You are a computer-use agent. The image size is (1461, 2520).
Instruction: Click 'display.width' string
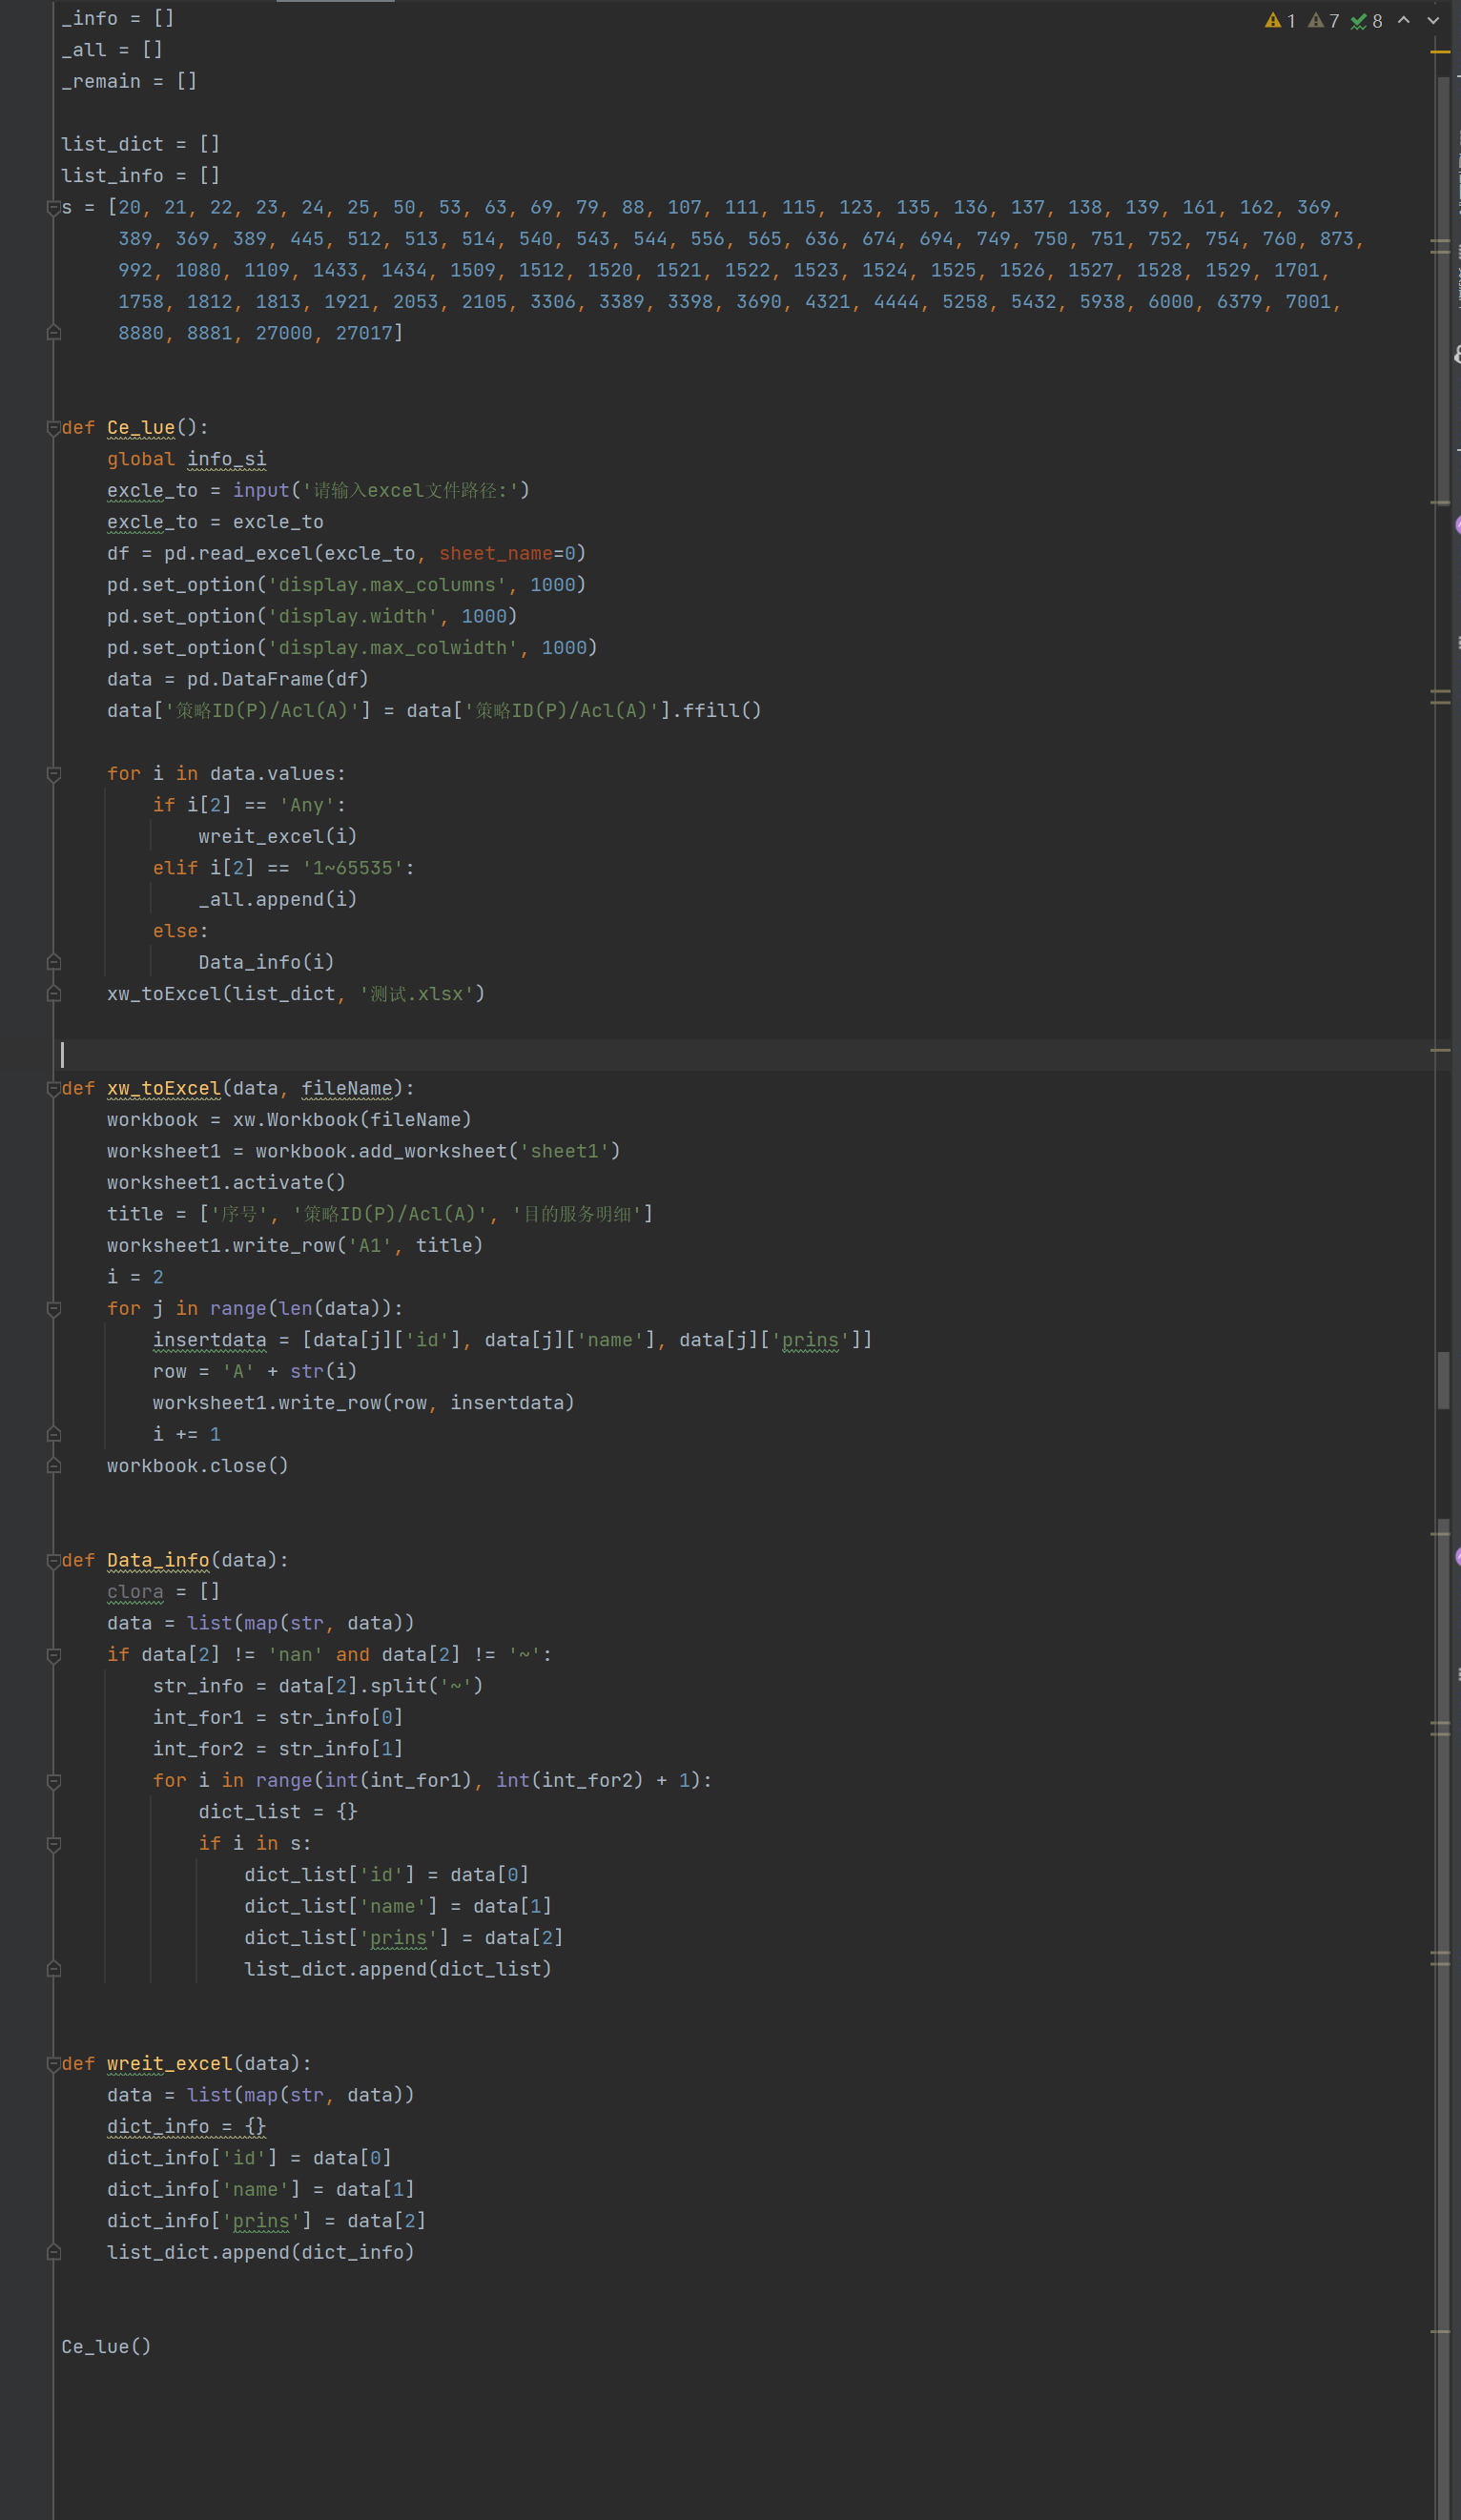point(353,617)
